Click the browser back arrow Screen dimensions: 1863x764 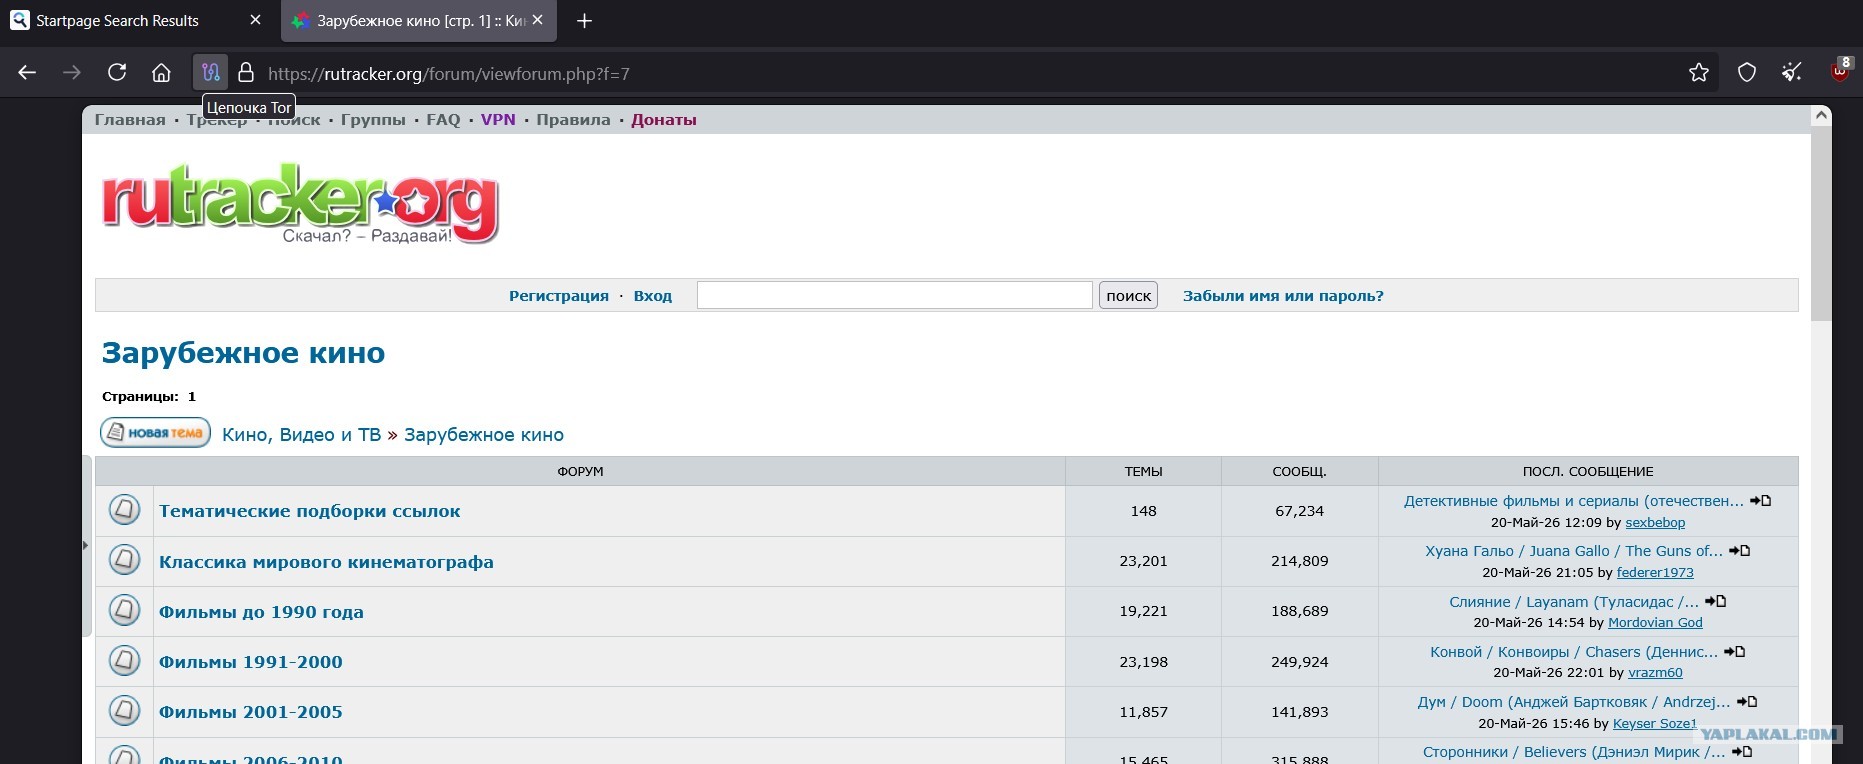27,73
